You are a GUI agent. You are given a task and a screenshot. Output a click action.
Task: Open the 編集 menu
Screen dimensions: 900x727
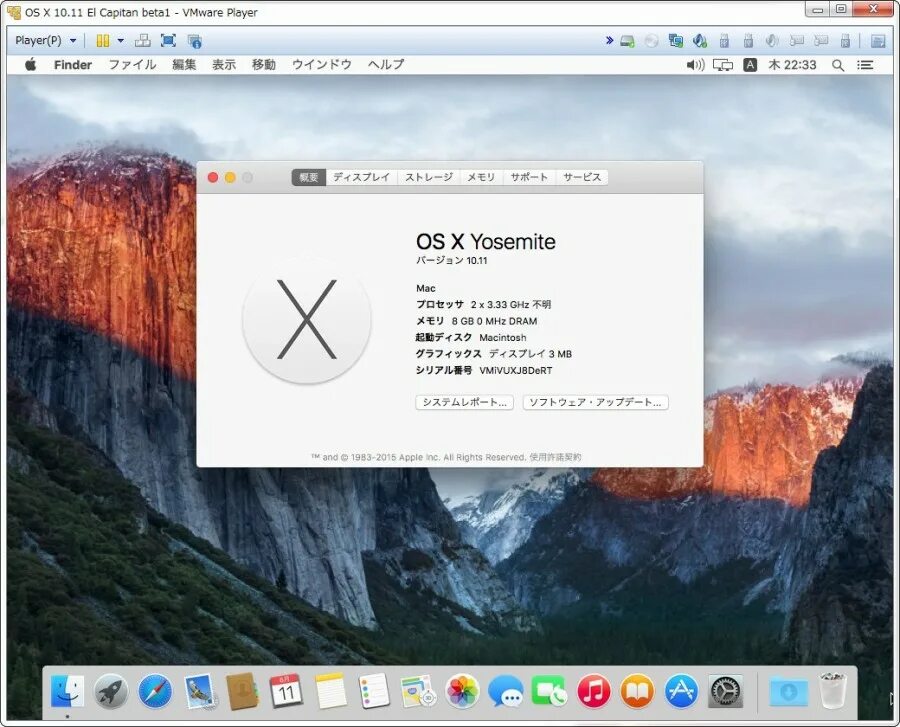point(184,65)
